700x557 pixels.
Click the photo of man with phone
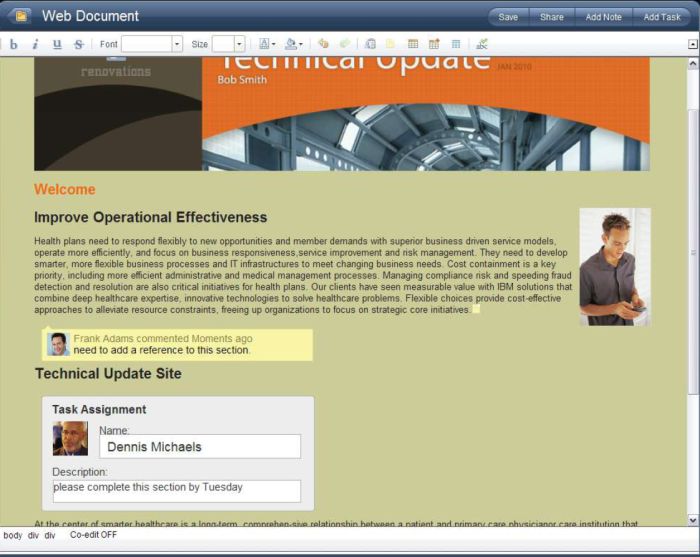[x=615, y=267]
